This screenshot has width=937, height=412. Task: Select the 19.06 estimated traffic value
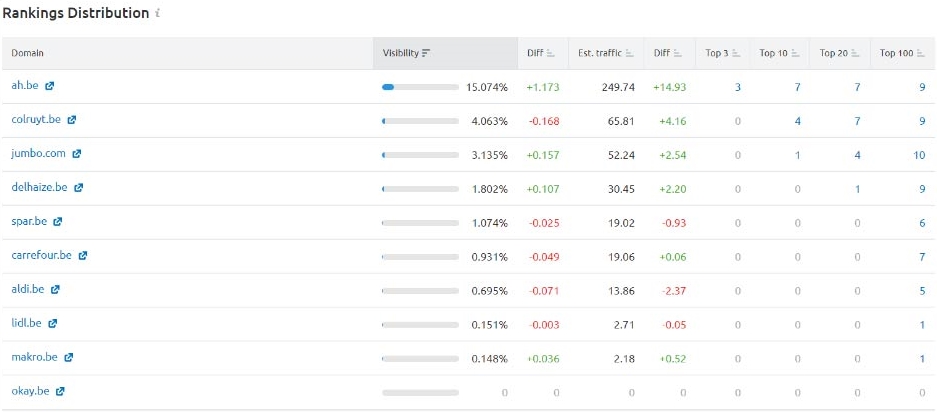pyautogui.click(x=621, y=257)
